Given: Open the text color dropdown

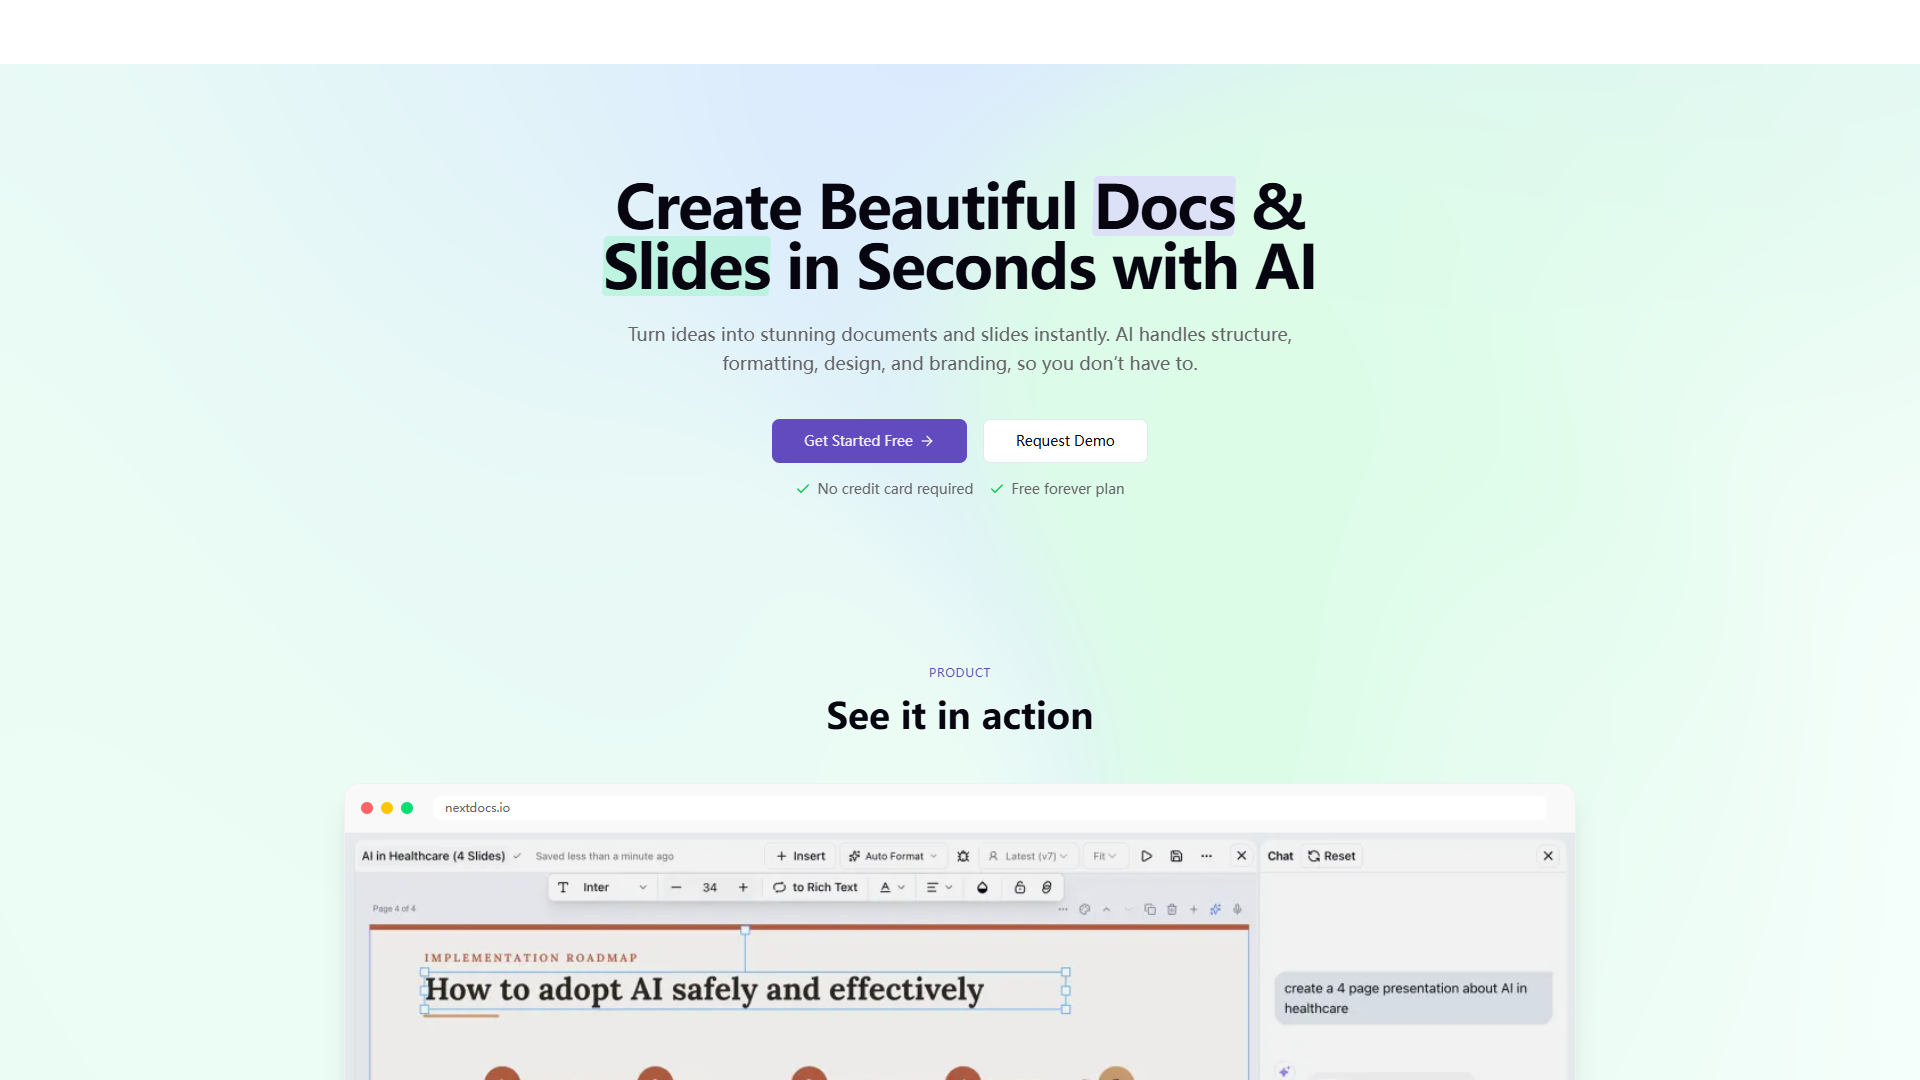Looking at the screenshot, I should pos(892,887).
